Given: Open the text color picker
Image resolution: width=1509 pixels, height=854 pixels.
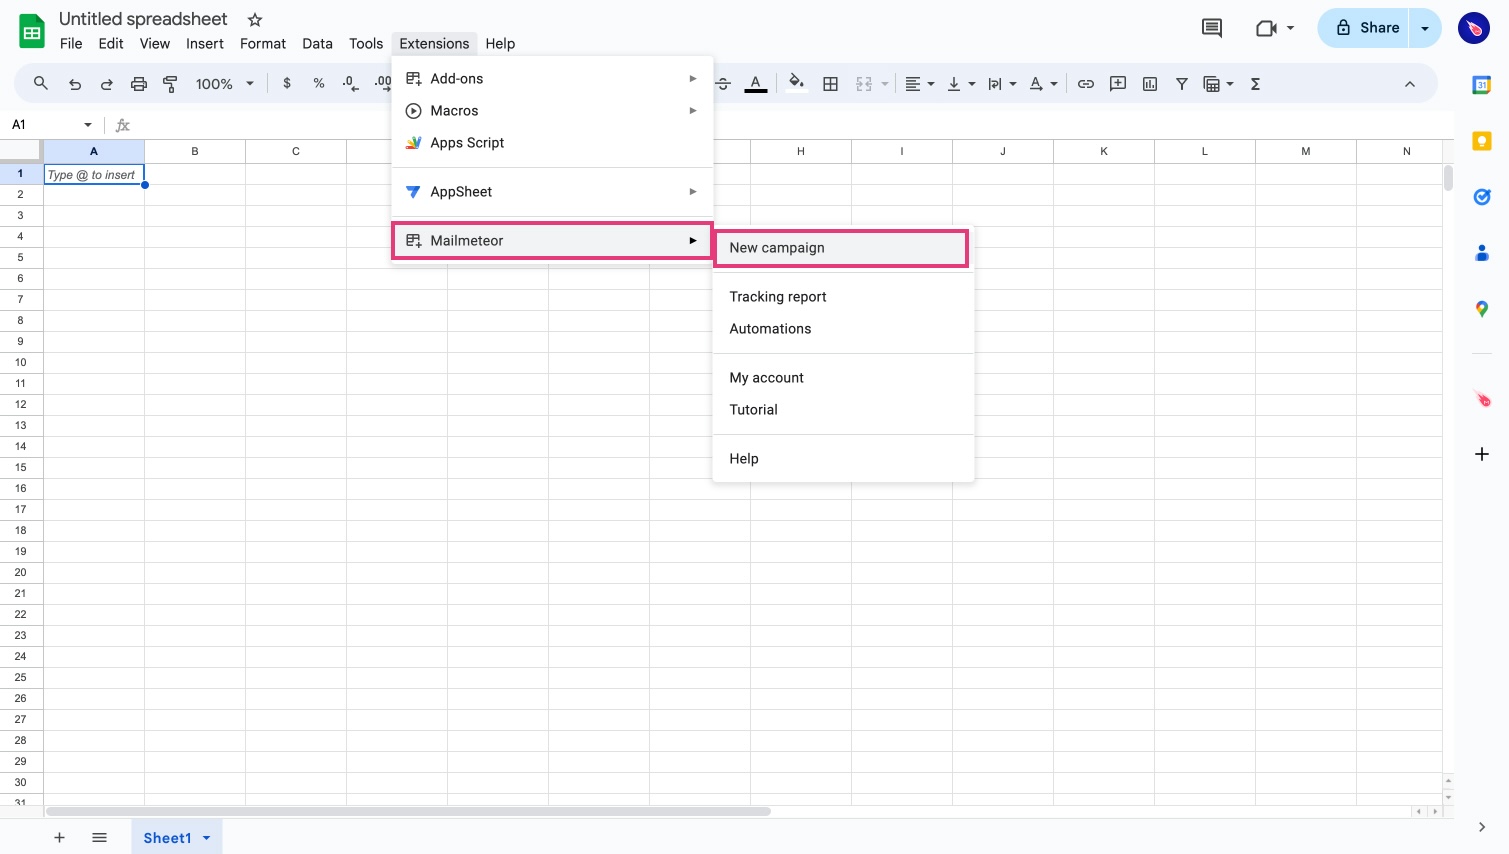Looking at the screenshot, I should 756,84.
